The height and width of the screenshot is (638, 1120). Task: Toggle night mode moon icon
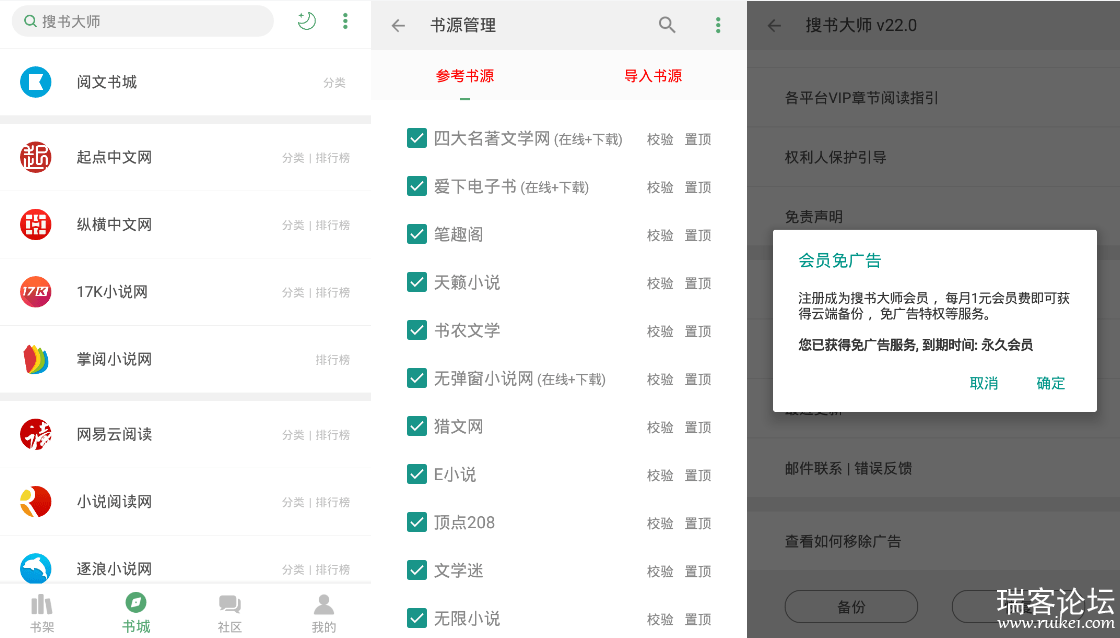[307, 21]
